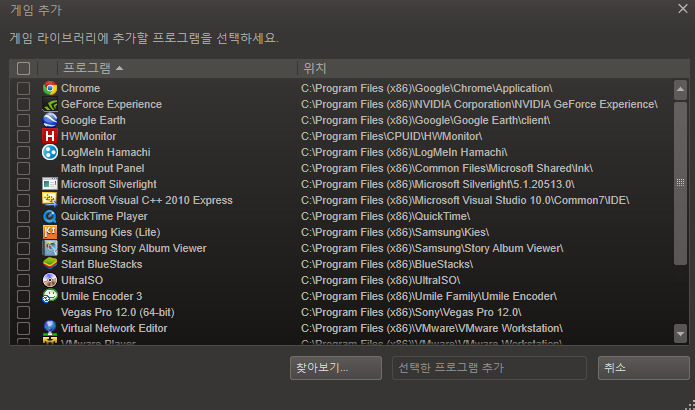Click the scrollbar up arrow
This screenshot has height=410, width=695.
680,90
